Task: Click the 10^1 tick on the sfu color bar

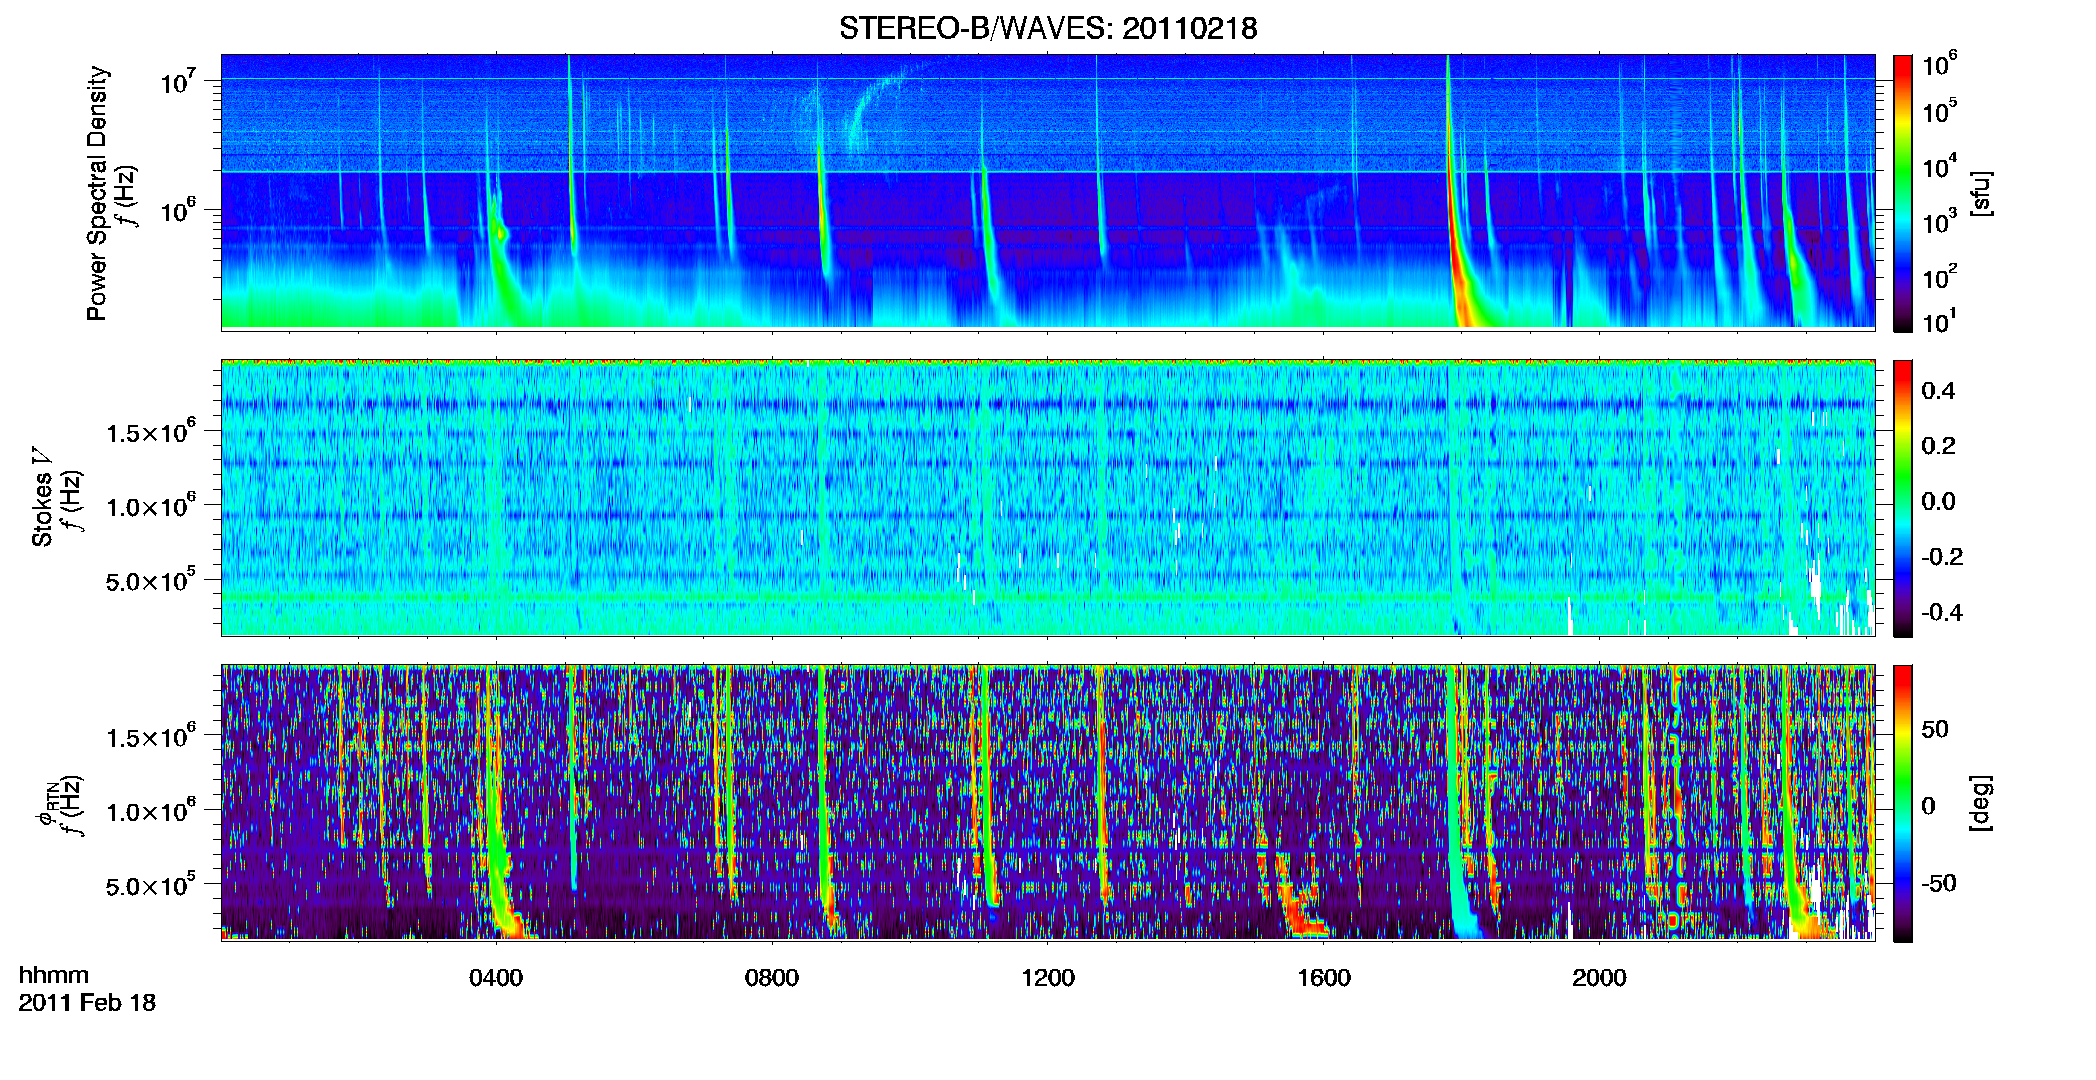Action: pyautogui.click(x=1940, y=321)
